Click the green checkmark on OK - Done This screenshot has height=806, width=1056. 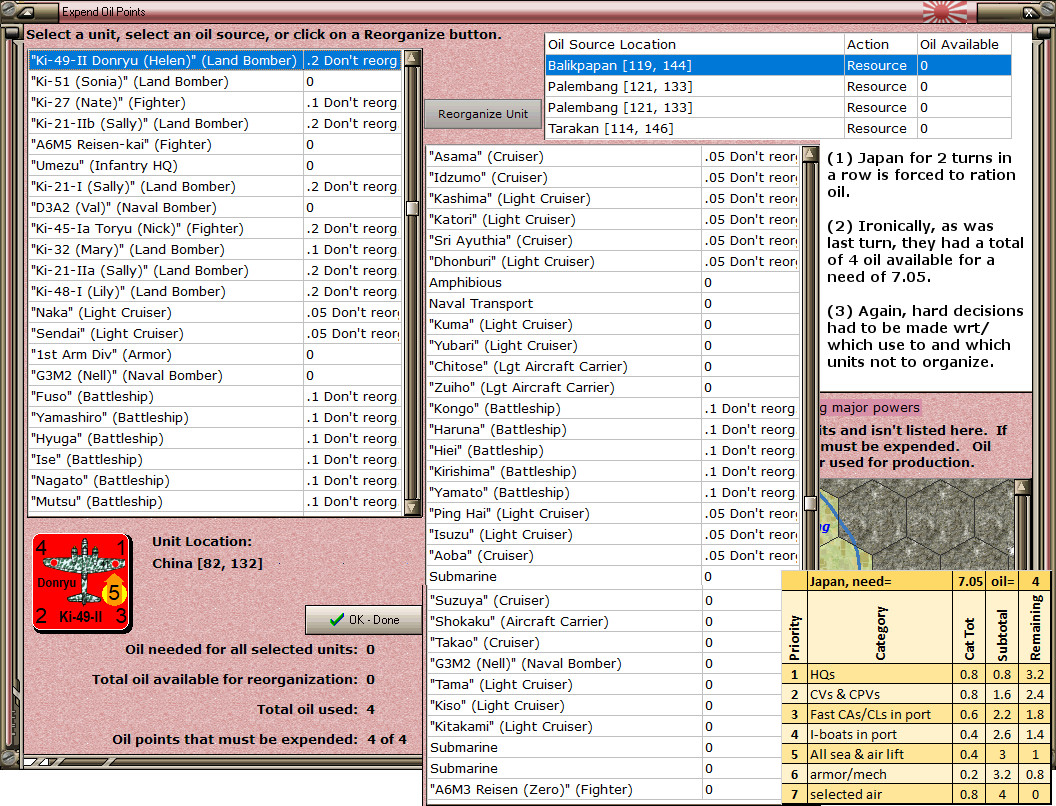click(x=337, y=619)
